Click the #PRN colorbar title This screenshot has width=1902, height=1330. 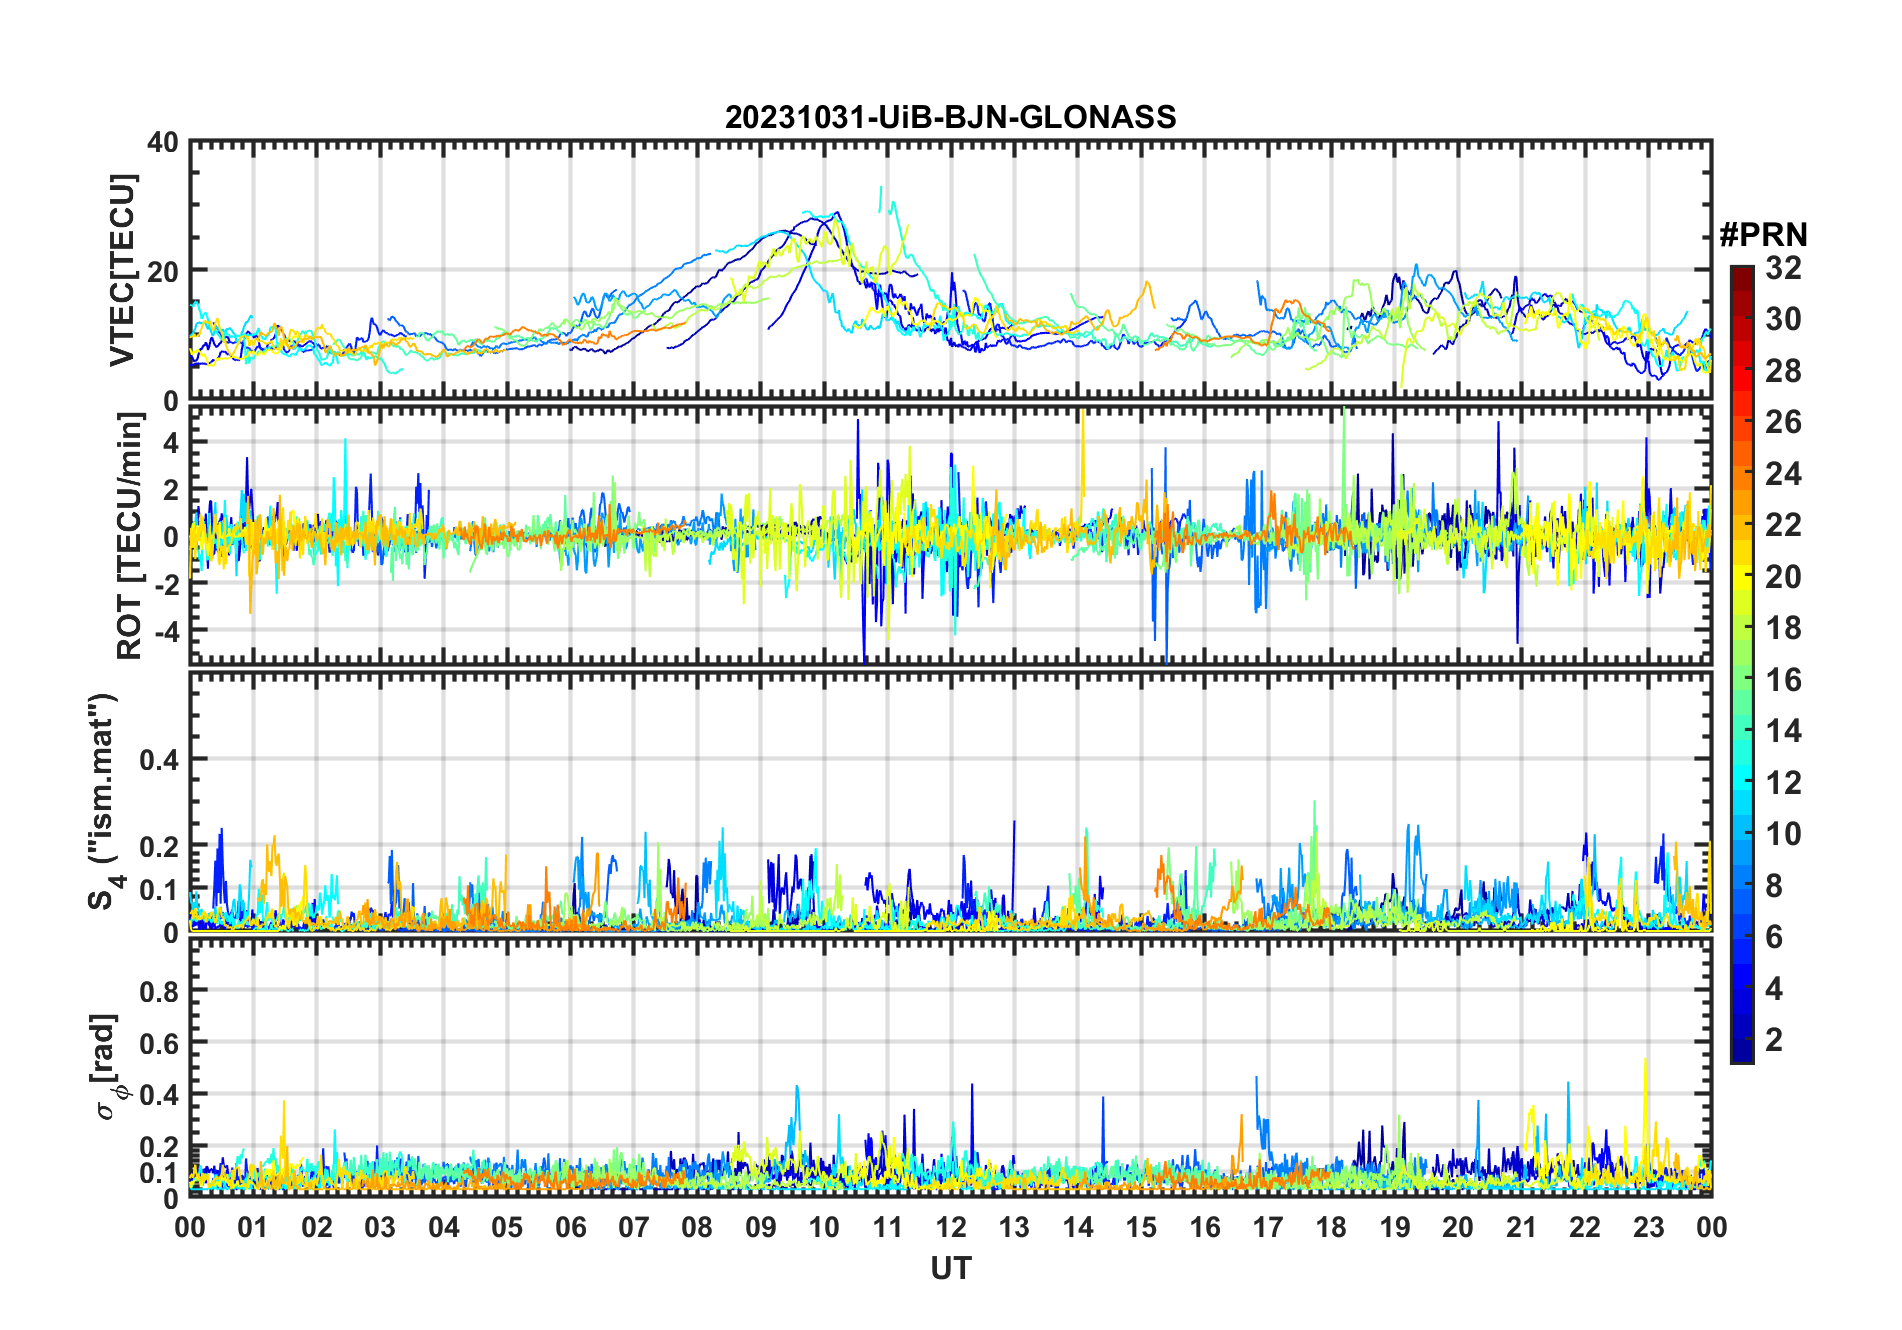pos(1763,235)
